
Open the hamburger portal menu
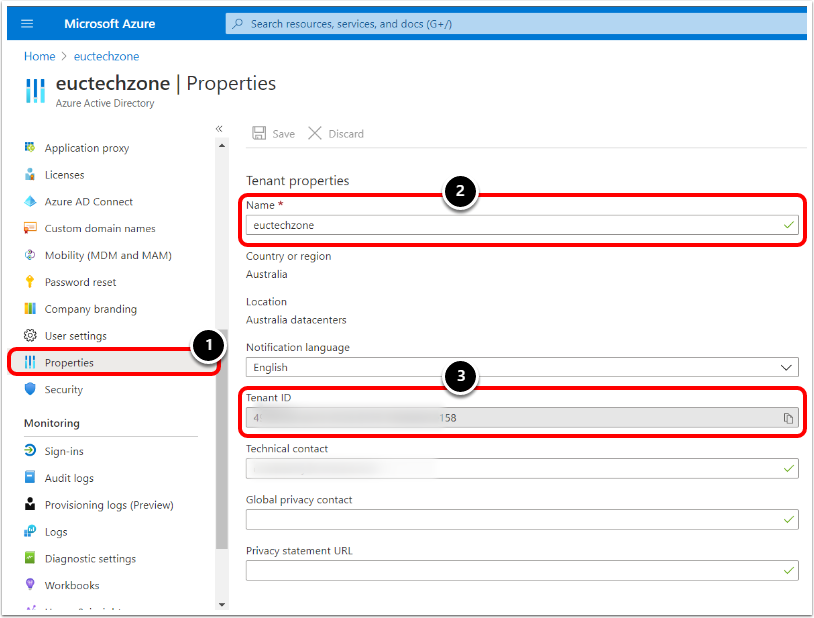(x=27, y=23)
